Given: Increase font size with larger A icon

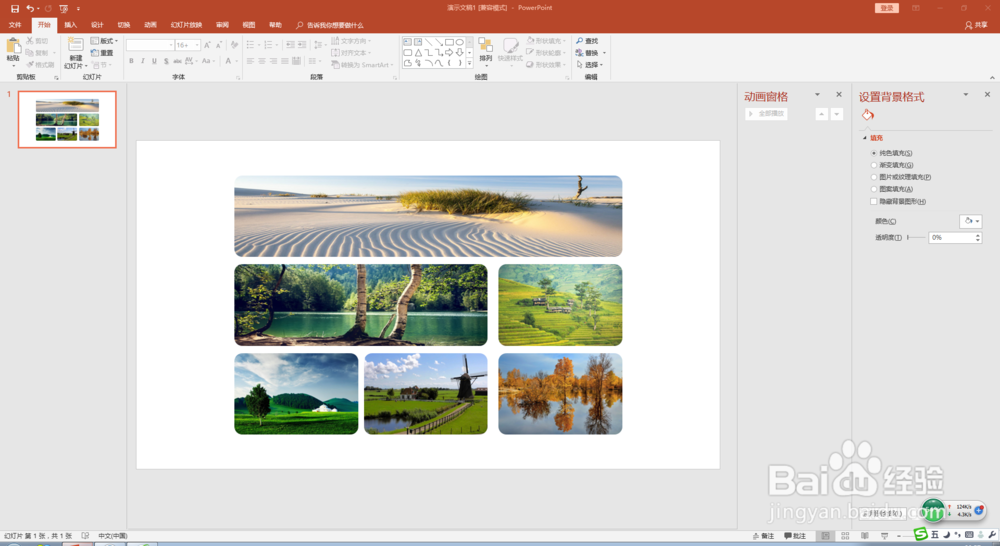Looking at the screenshot, I should (207, 45).
